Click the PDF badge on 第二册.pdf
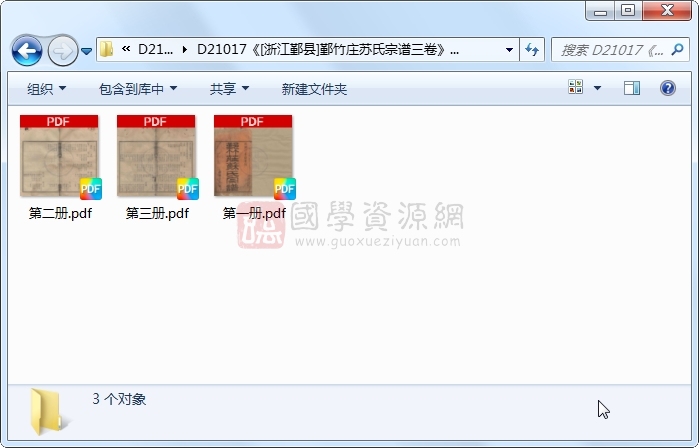This screenshot has width=699, height=448. (x=91, y=188)
